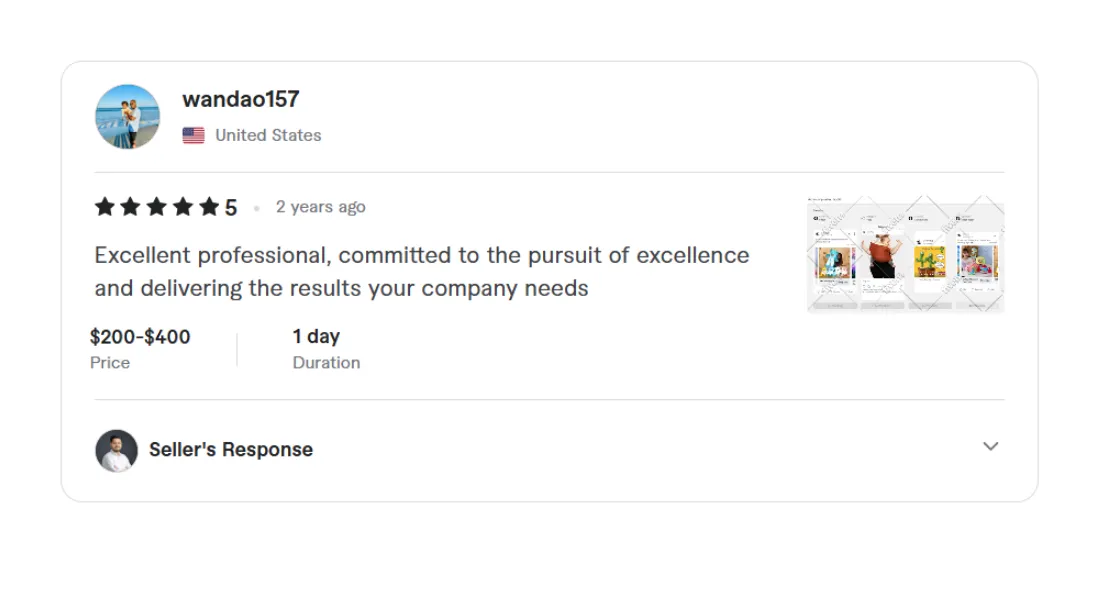Image resolution: width=1100 pixels, height=600 pixels.
Task: Click the fourth rating star
Action: [x=183, y=207]
